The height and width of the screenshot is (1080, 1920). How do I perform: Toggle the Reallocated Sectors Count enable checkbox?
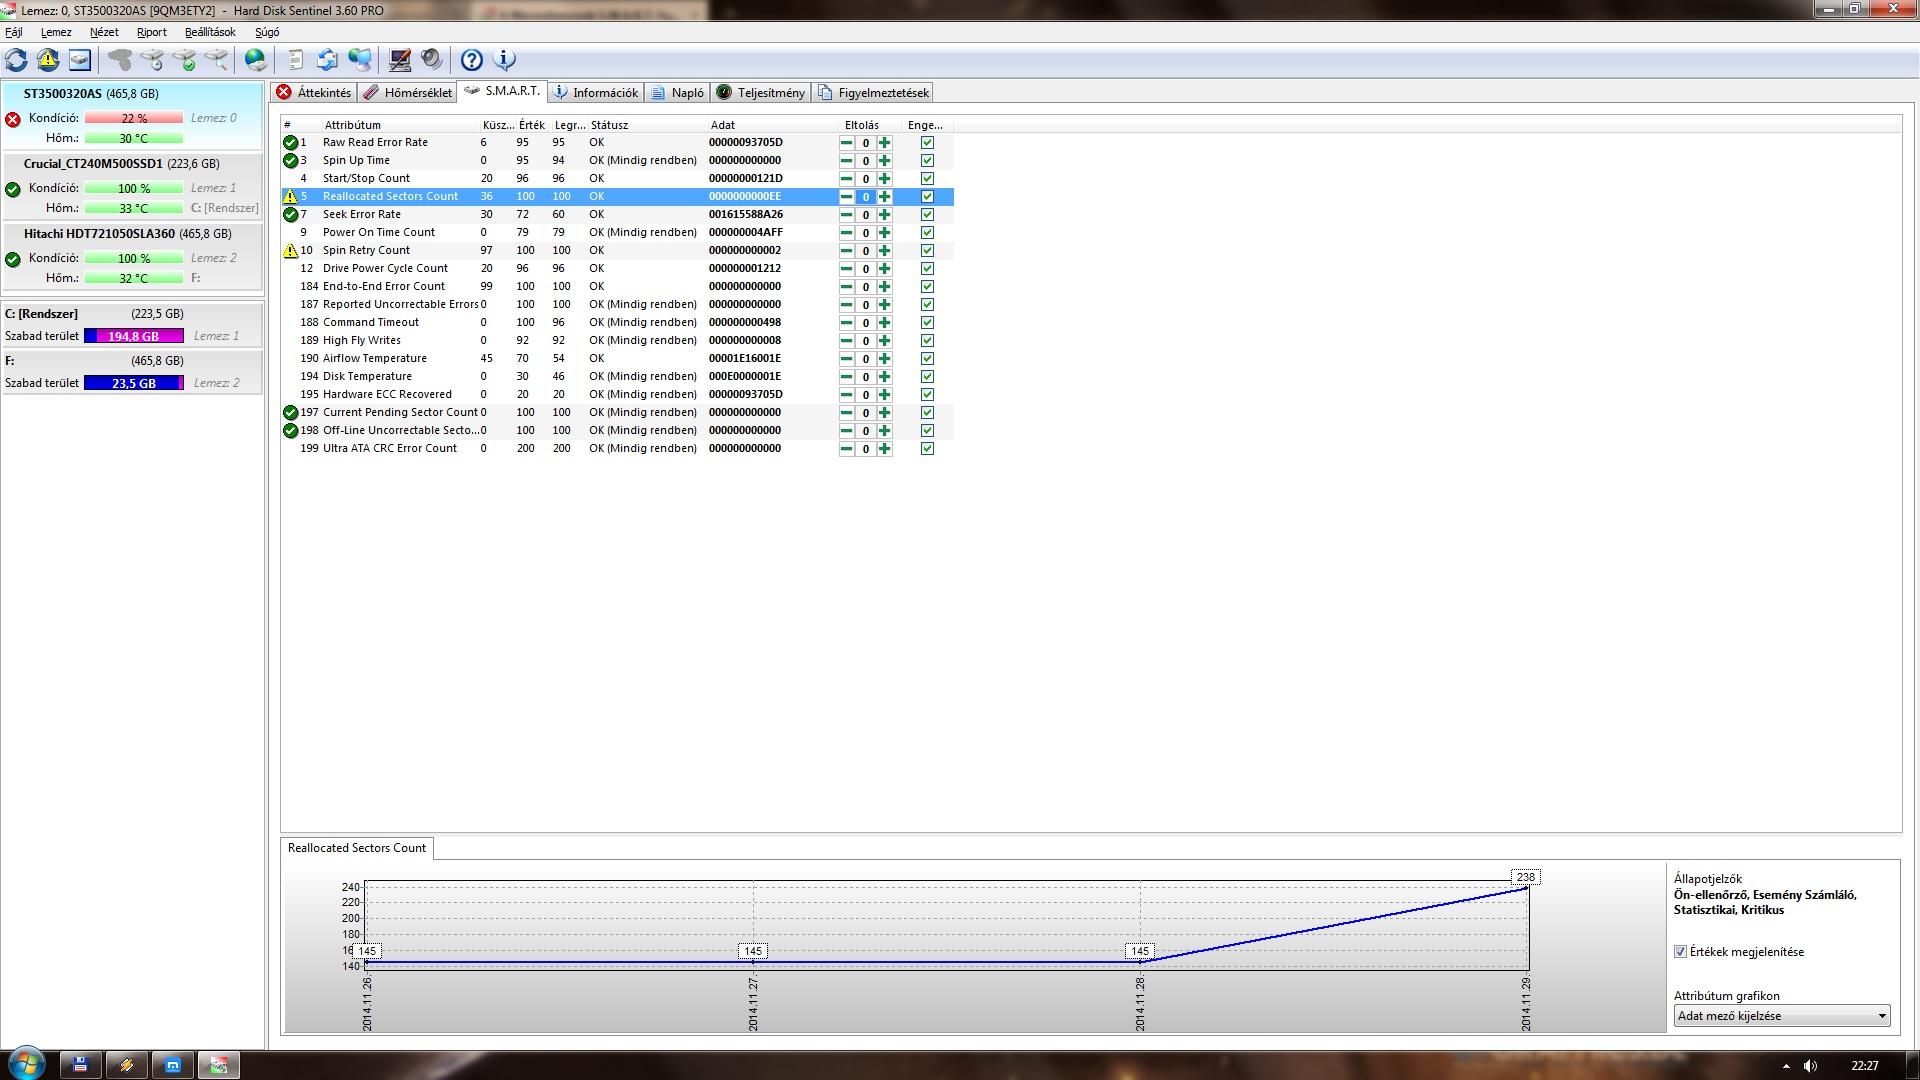coord(927,196)
